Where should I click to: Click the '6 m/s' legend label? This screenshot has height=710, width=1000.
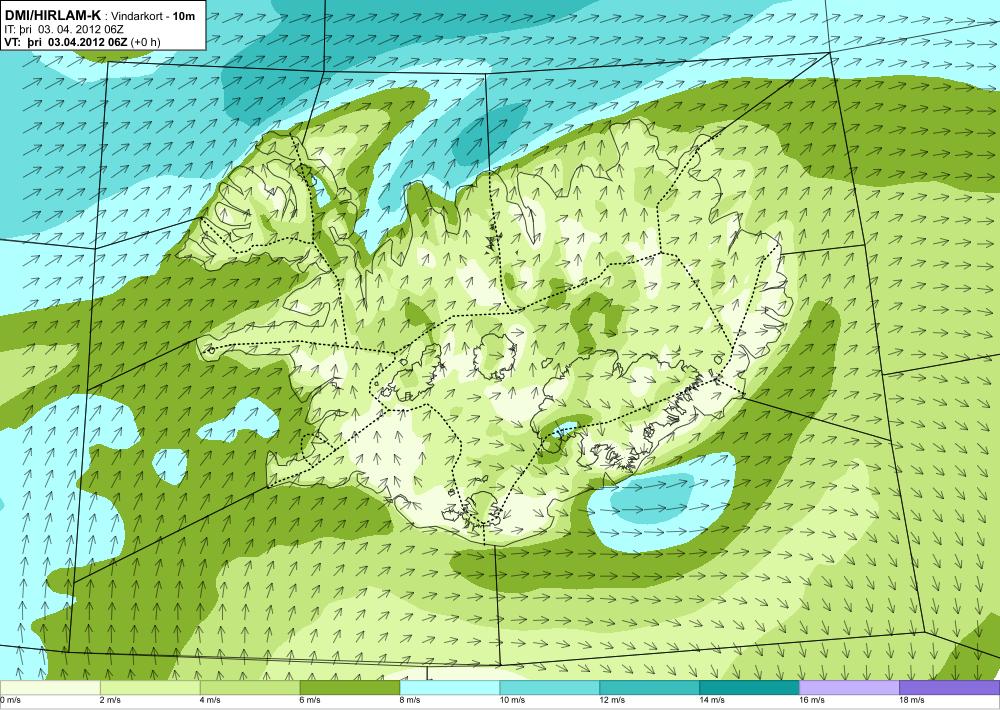tap(310, 700)
